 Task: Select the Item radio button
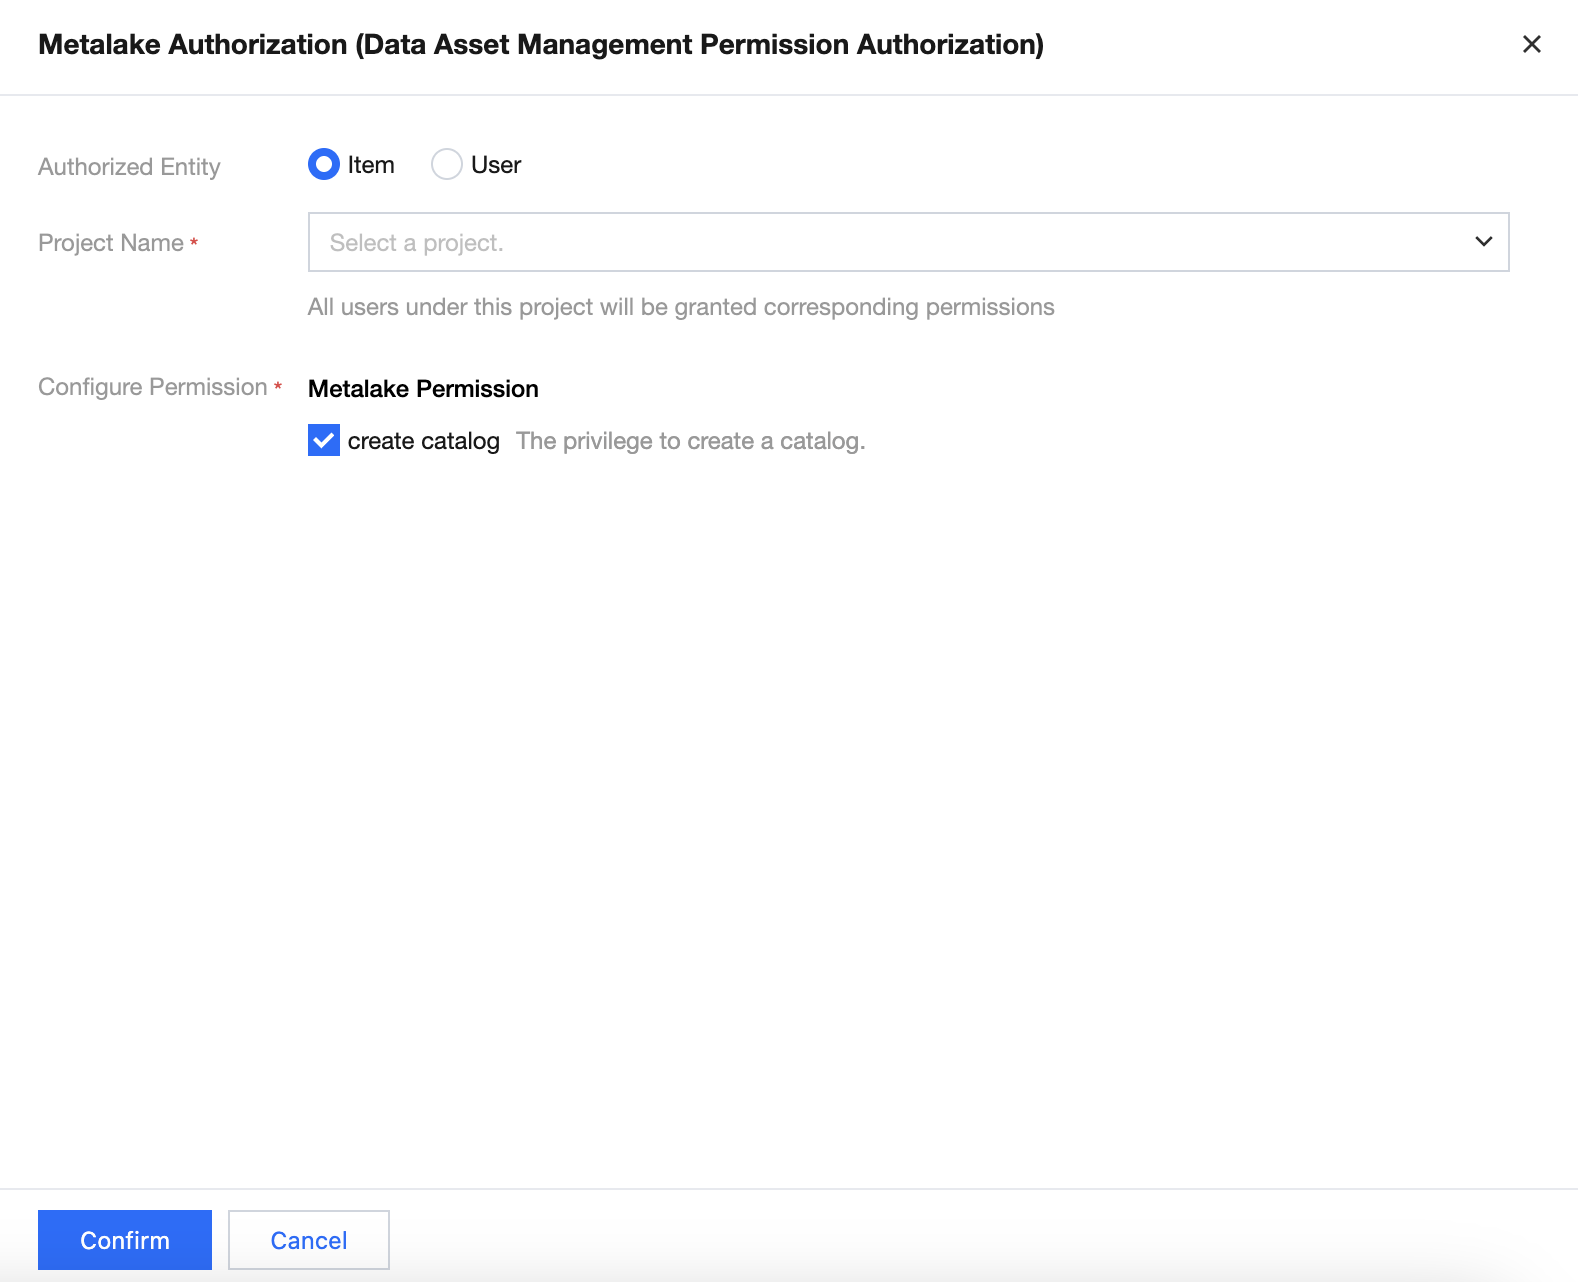[324, 164]
